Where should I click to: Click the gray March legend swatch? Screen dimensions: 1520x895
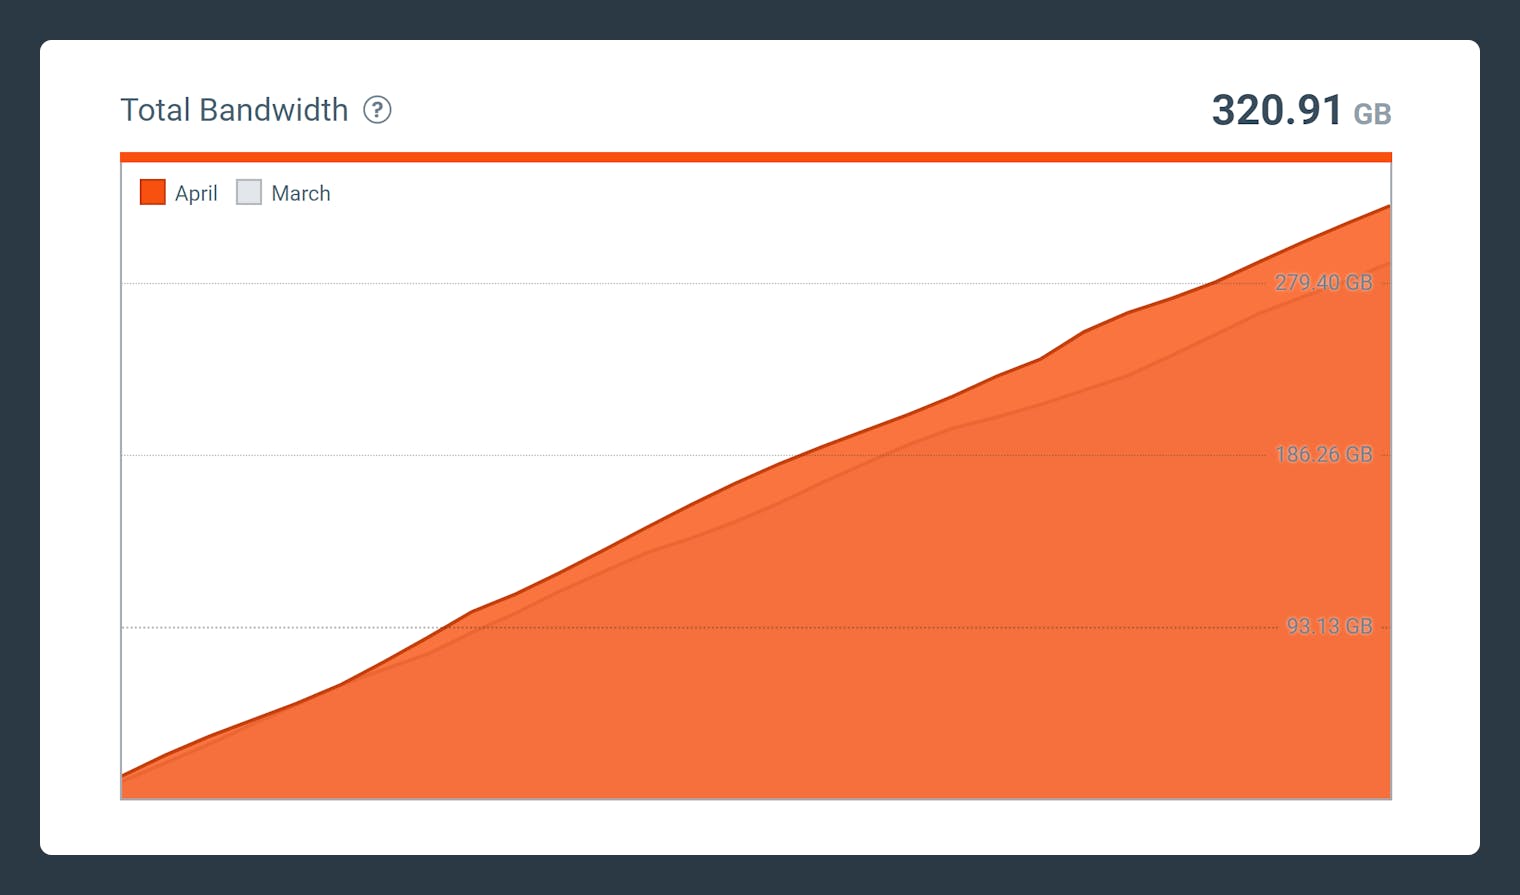[x=249, y=192]
